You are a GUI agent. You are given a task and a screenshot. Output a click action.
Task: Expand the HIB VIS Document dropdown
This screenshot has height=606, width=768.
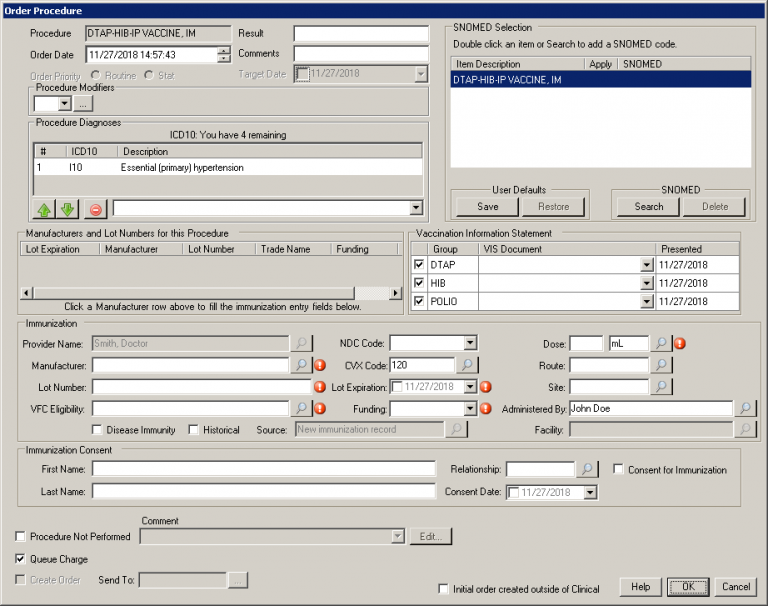[646, 283]
